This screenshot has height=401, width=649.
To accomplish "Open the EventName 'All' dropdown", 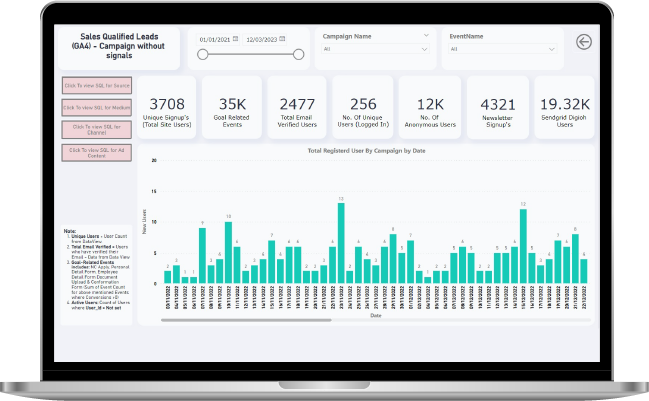I will pos(502,49).
